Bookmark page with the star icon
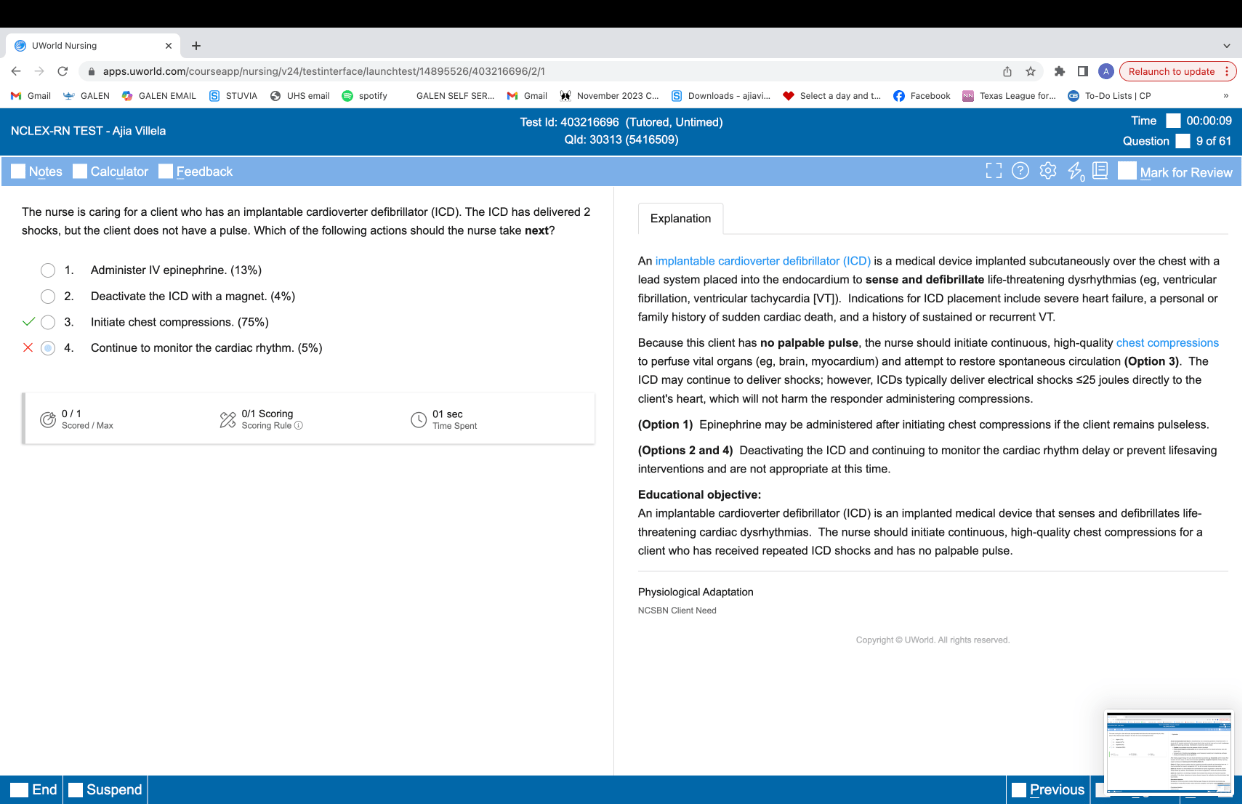 [1030, 72]
